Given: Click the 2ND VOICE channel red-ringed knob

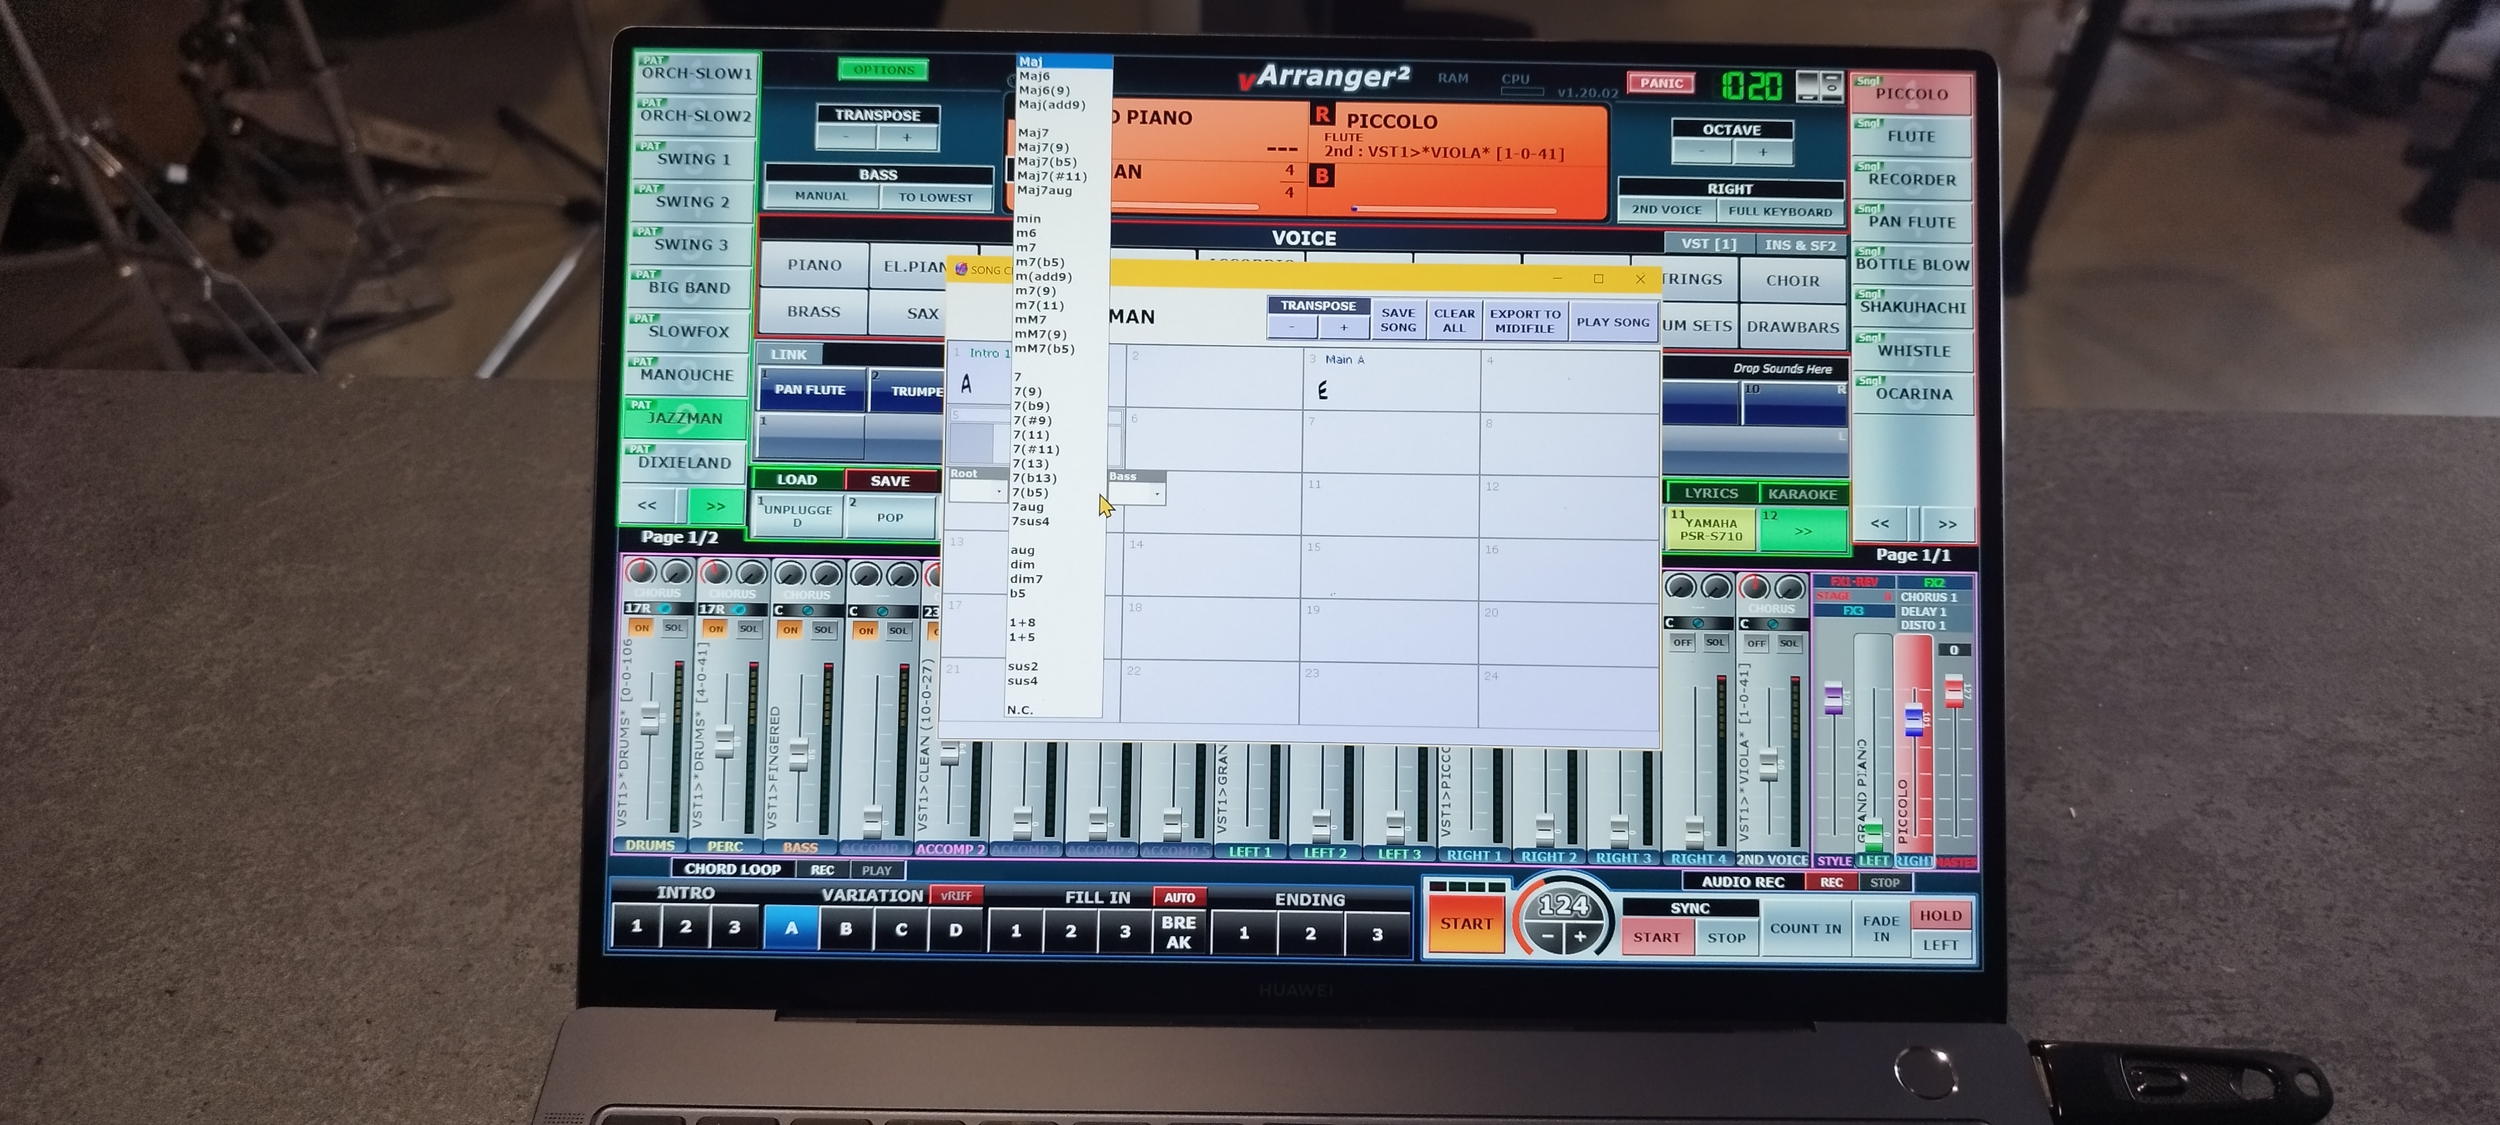Looking at the screenshot, I should pos(1754,587).
